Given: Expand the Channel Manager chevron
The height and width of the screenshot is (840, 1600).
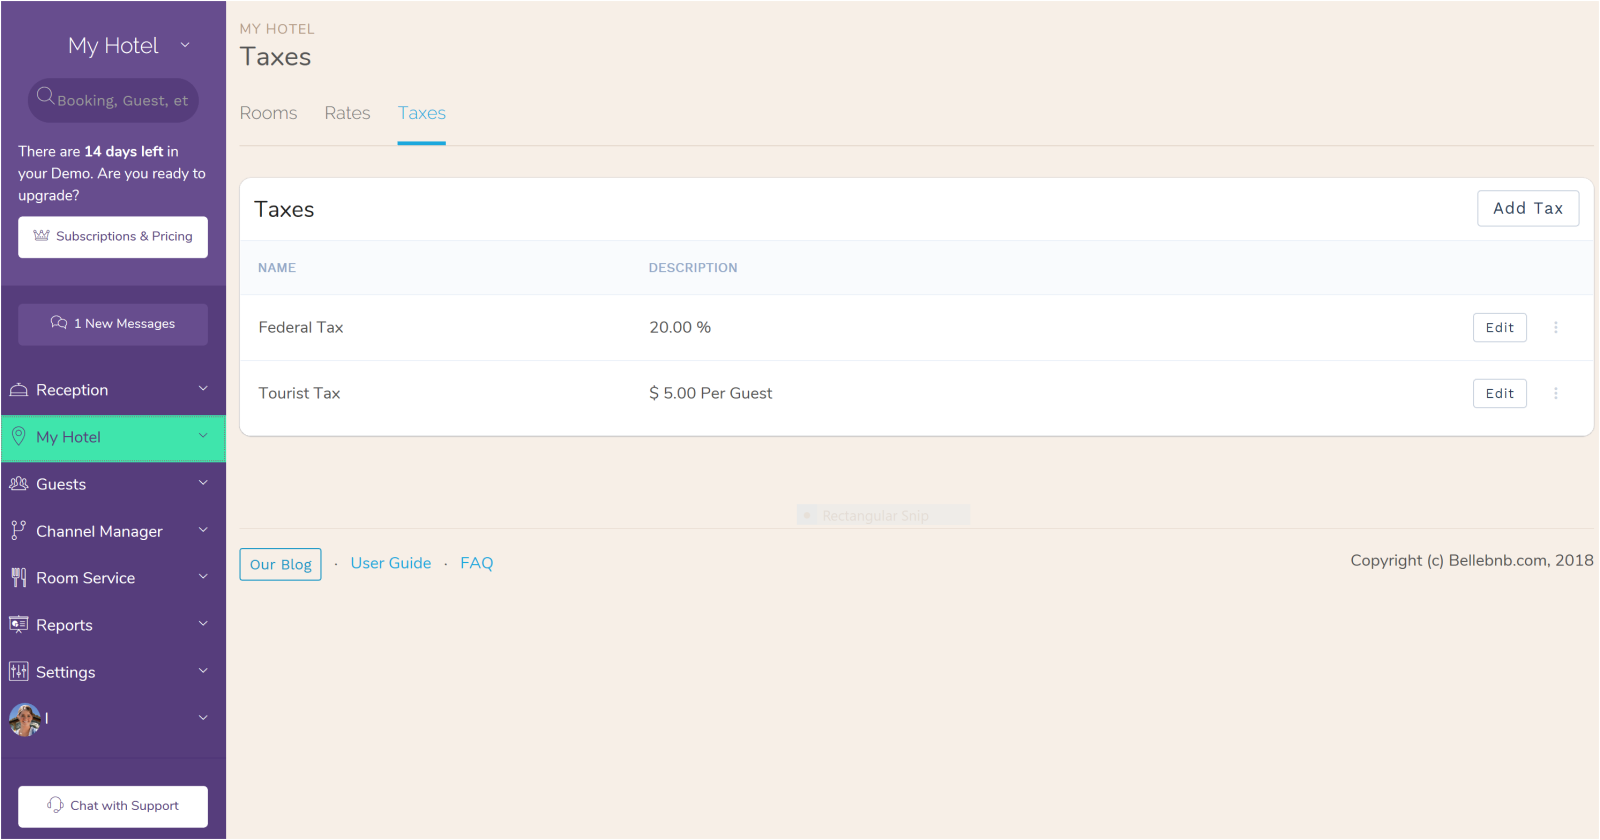Looking at the screenshot, I should [203, 530].
